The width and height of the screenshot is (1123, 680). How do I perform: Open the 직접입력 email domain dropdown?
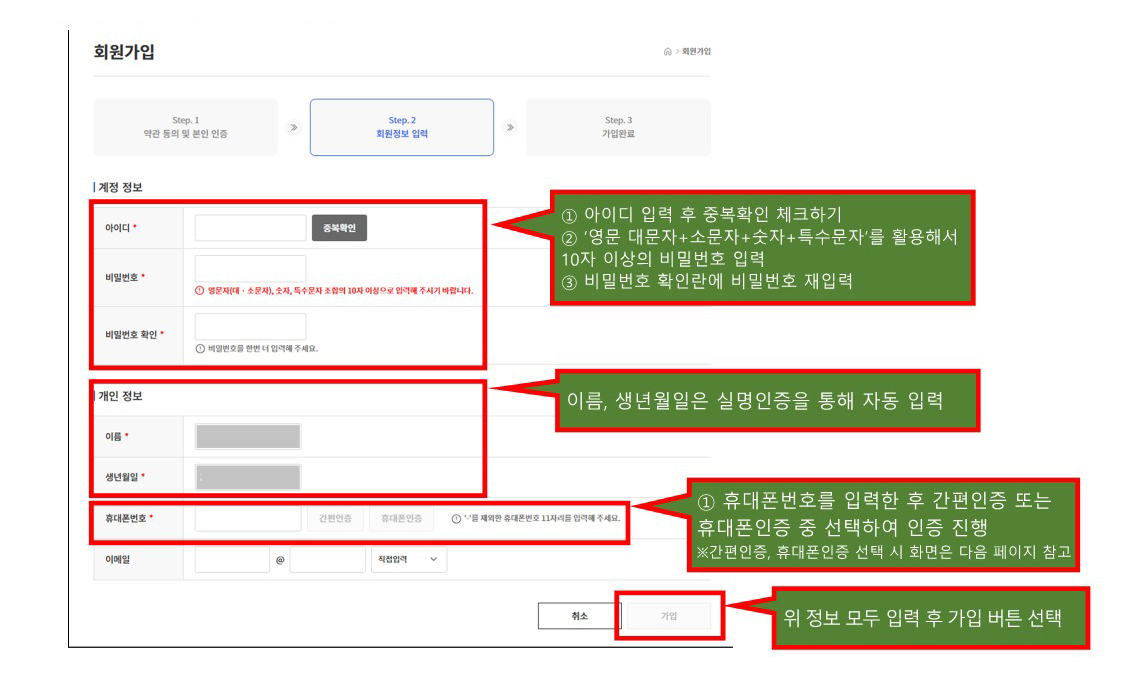409,559
